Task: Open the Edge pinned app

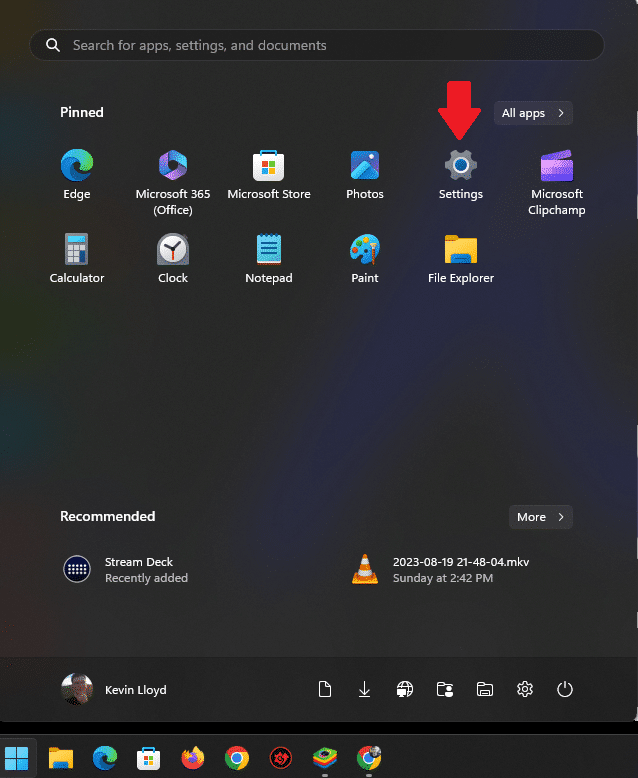Action: coord(77,175)
